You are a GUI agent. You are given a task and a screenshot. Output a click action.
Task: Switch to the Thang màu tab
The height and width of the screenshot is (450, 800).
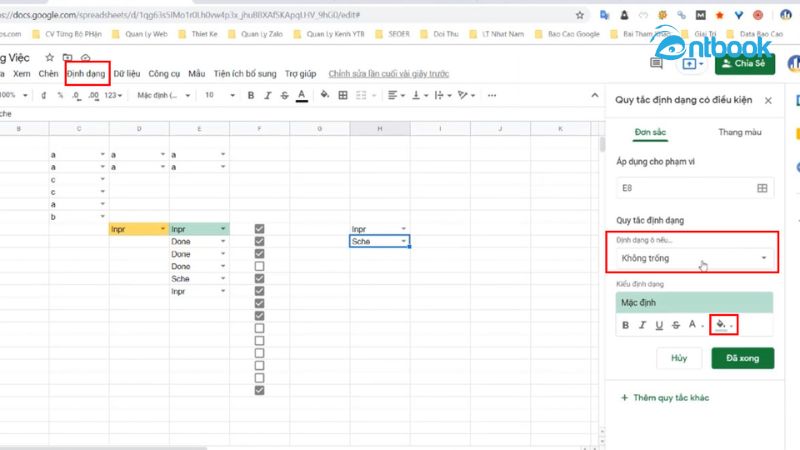pyautogui.click(x=739, y=132)
